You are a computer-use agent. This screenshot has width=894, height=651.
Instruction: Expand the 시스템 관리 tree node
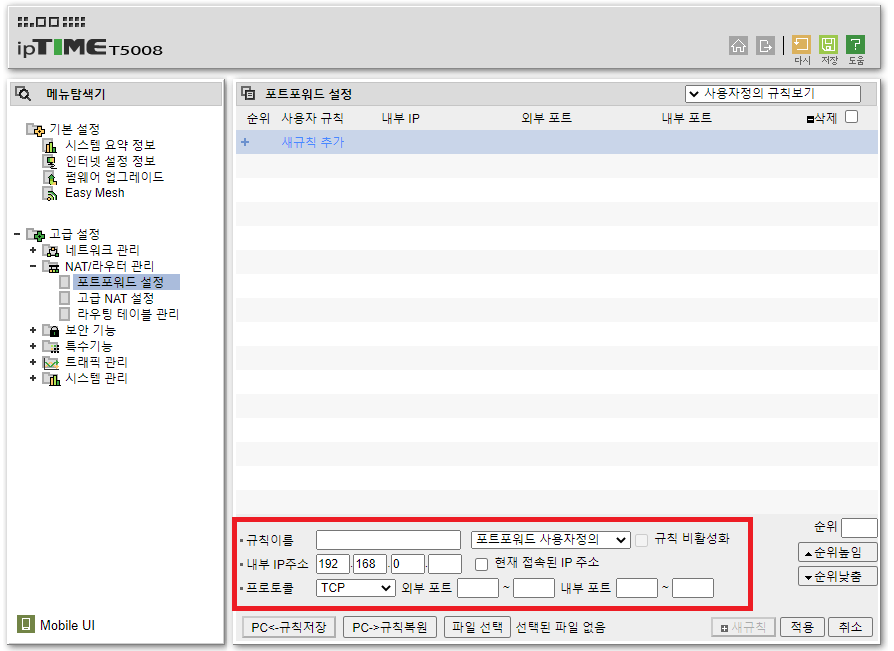[x=33, y=378]
